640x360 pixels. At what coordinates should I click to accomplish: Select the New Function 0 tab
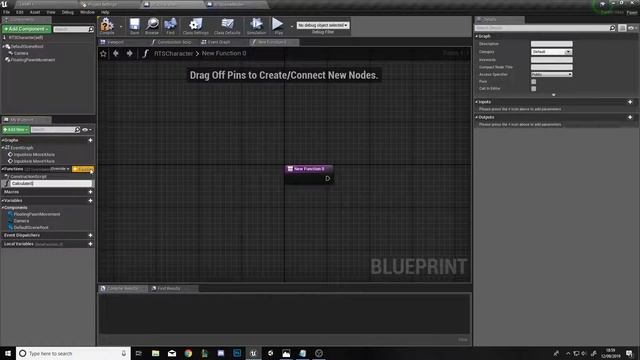[x=273, y=42]
